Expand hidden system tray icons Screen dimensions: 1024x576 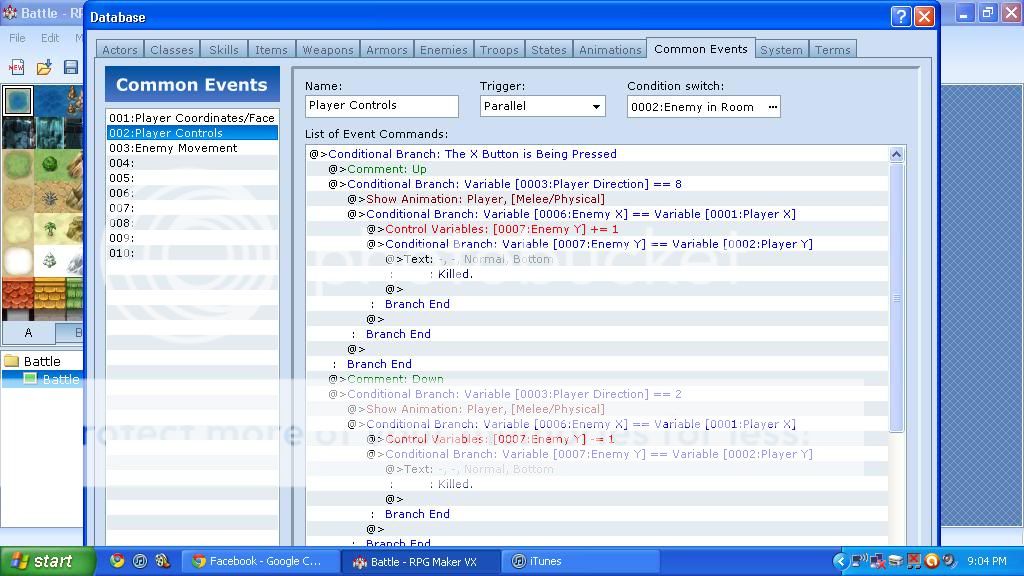[x=840, y=561]
